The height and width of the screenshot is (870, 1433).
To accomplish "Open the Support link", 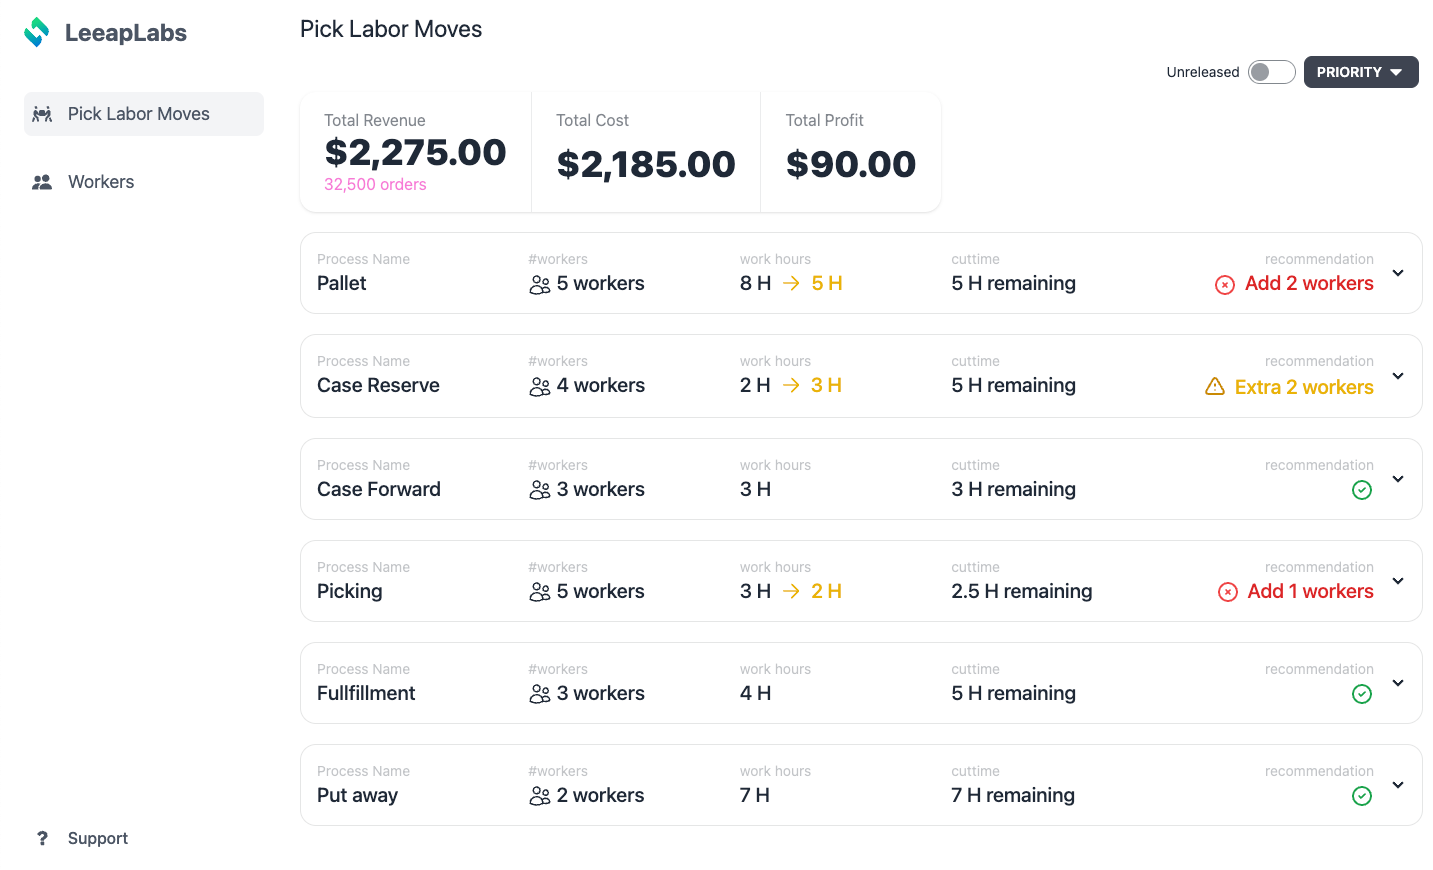I will click(x=98, y=838).
